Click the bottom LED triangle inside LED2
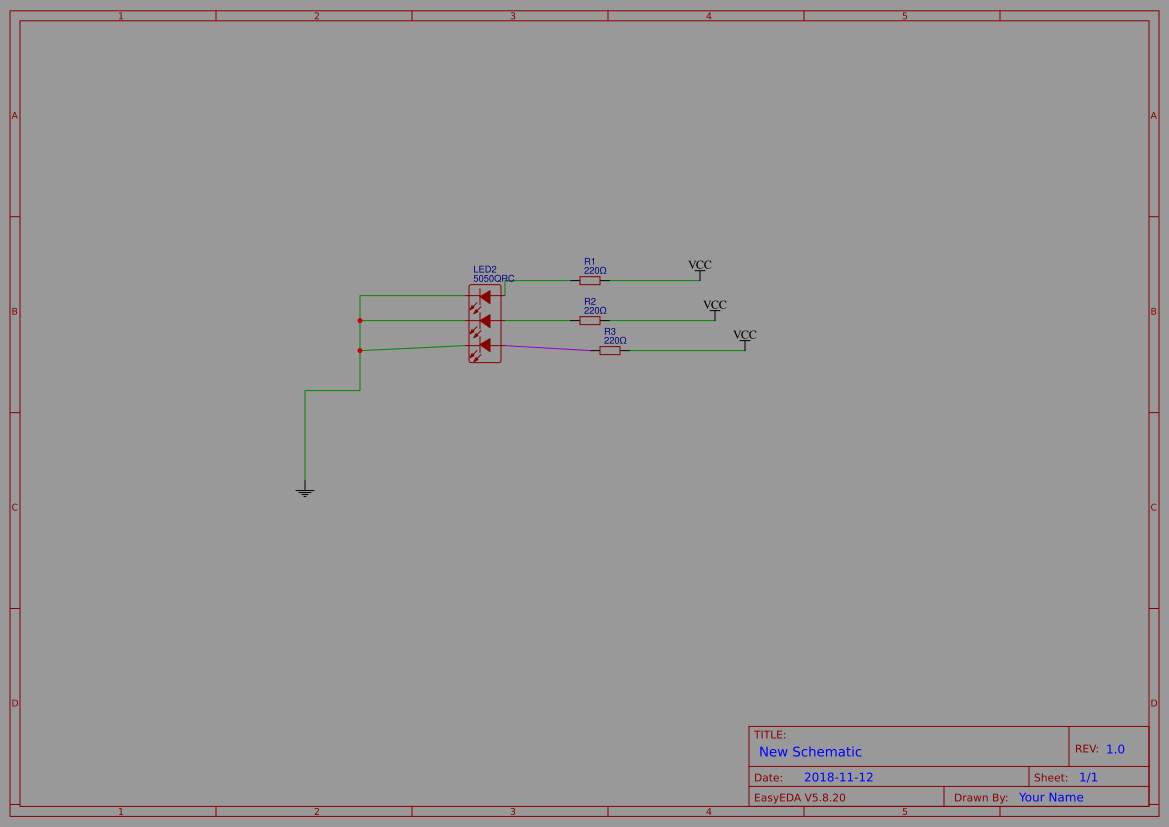This screenshot has width=1169, height=827. point(485,344)
